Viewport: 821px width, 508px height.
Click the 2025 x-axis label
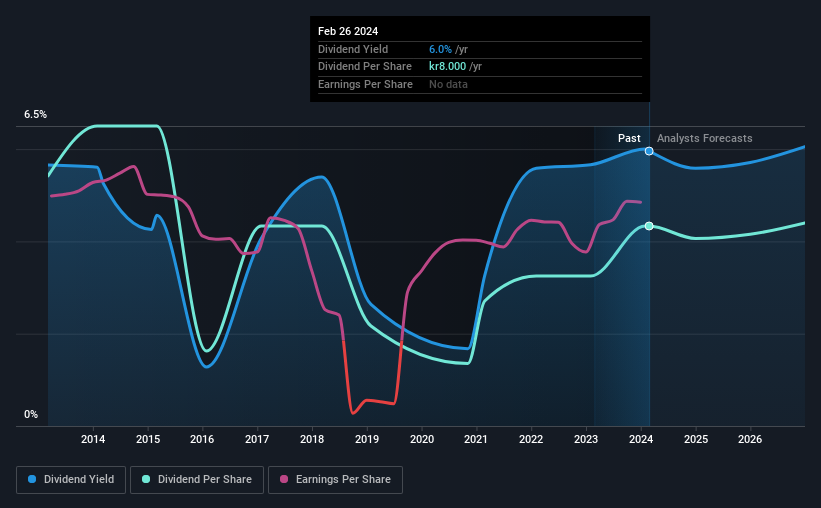(x=696, y=439)
